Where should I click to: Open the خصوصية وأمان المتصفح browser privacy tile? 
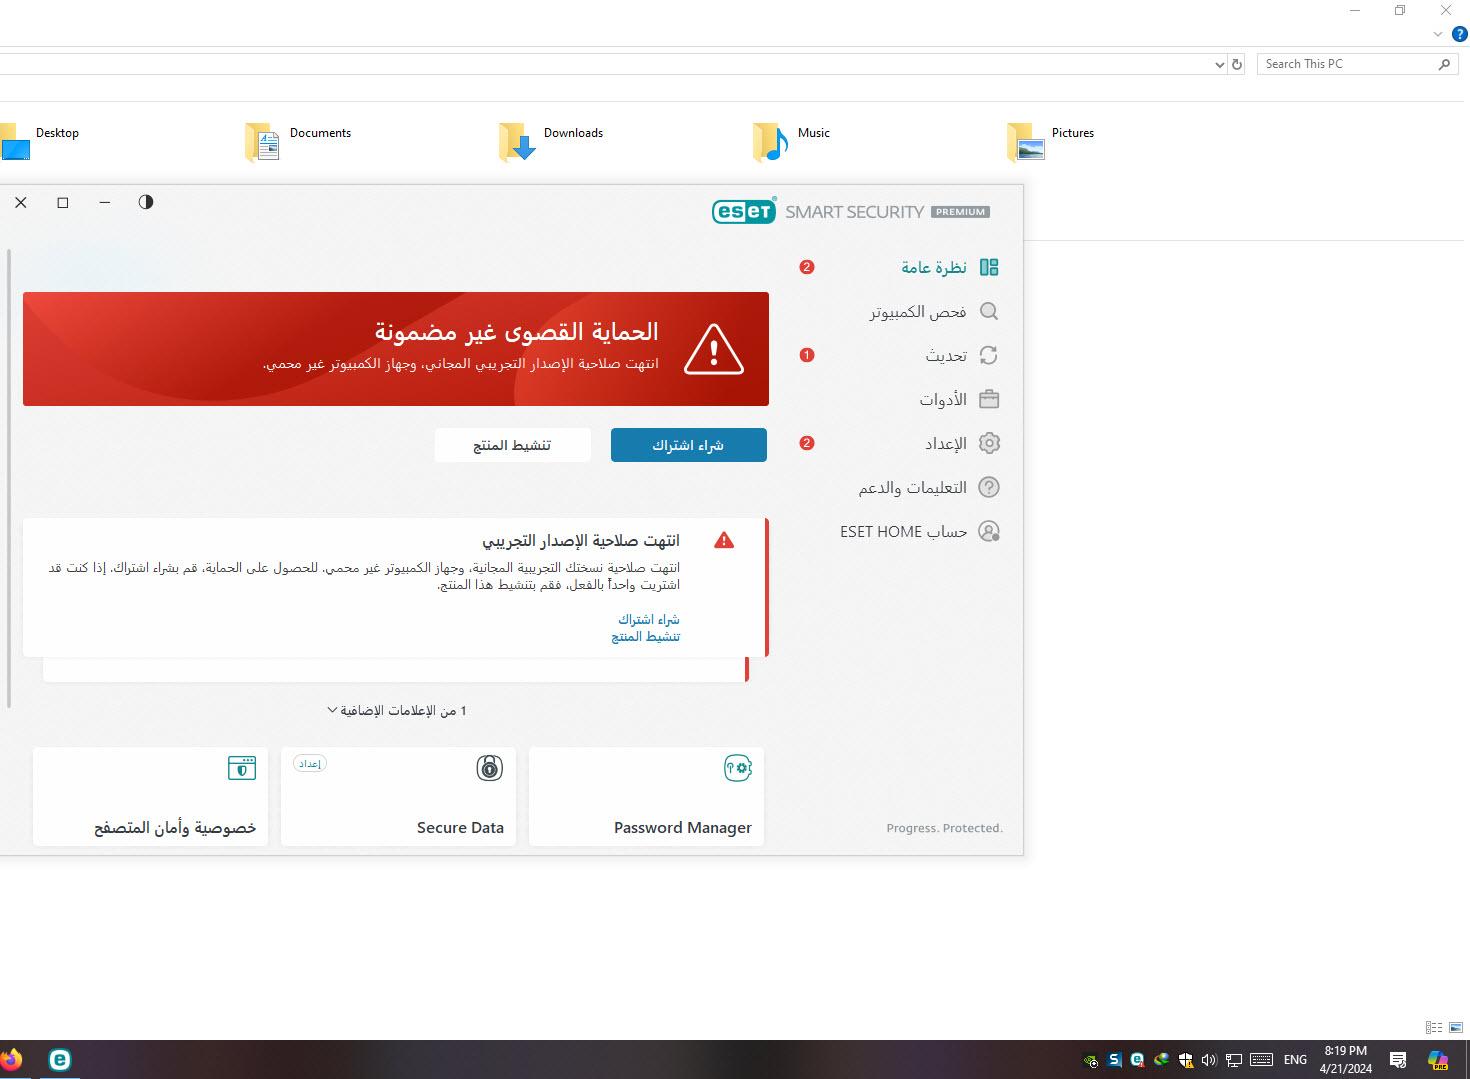click(x=150, y=796)
